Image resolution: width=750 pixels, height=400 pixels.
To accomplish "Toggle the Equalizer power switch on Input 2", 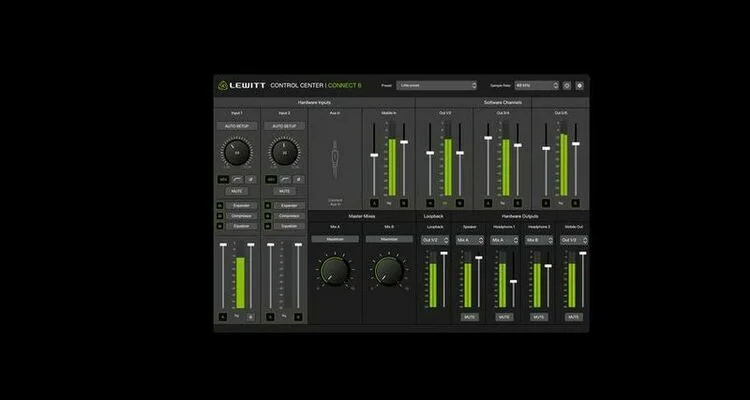I will pyautogui.click(x=268, y=226).
